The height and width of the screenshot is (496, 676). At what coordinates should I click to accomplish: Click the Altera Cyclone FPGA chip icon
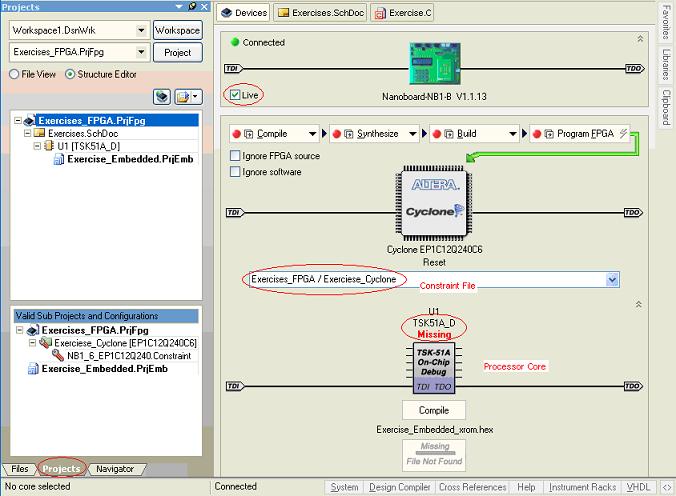(x=434, y=204)
